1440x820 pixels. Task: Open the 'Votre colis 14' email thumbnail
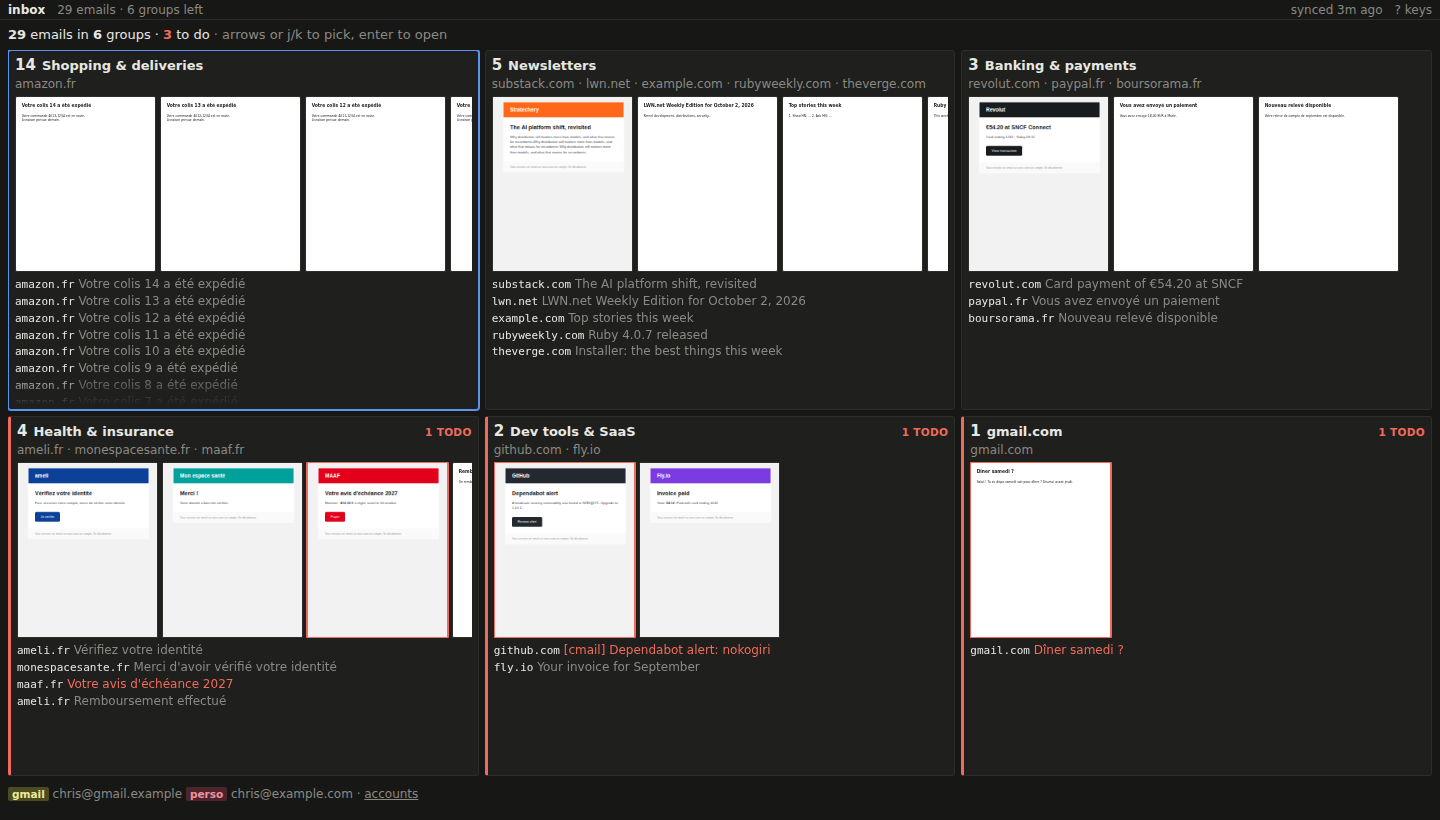point(85,184)
